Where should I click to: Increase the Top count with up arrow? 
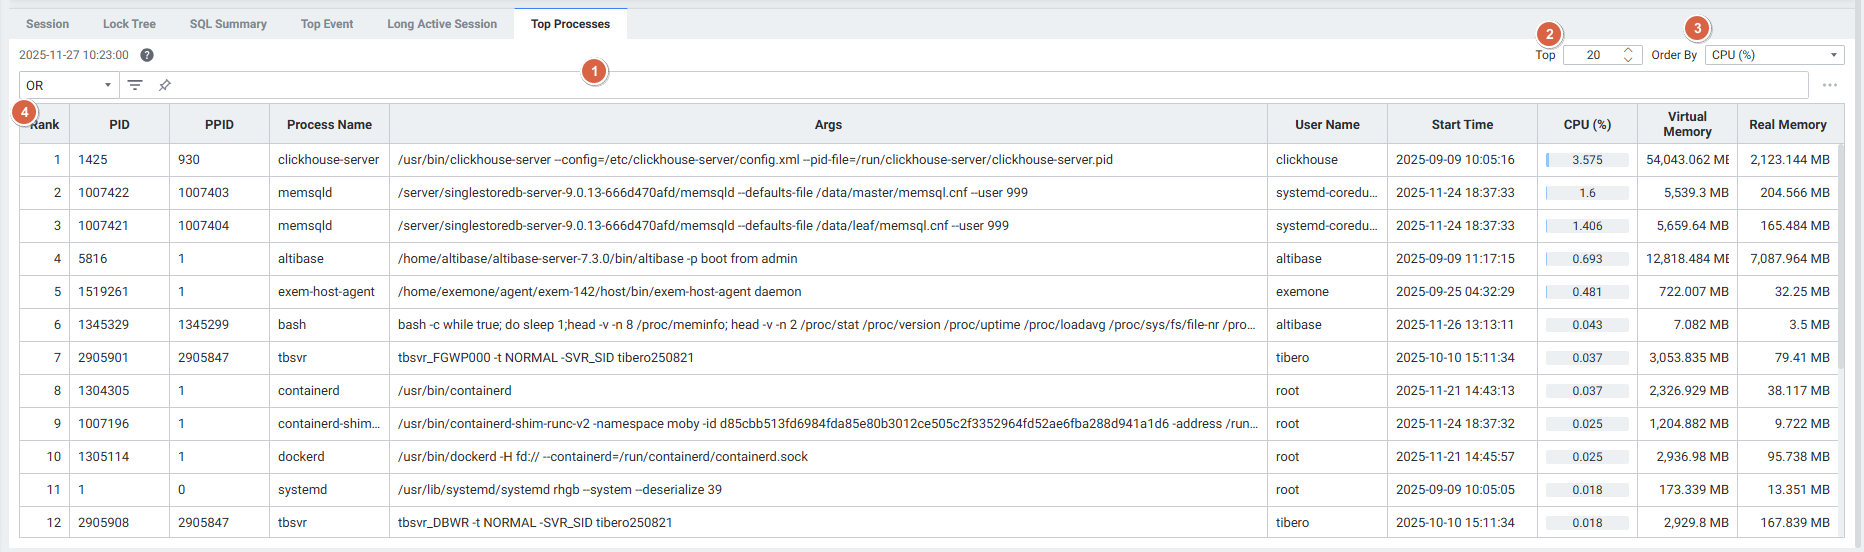point(1628,50)
